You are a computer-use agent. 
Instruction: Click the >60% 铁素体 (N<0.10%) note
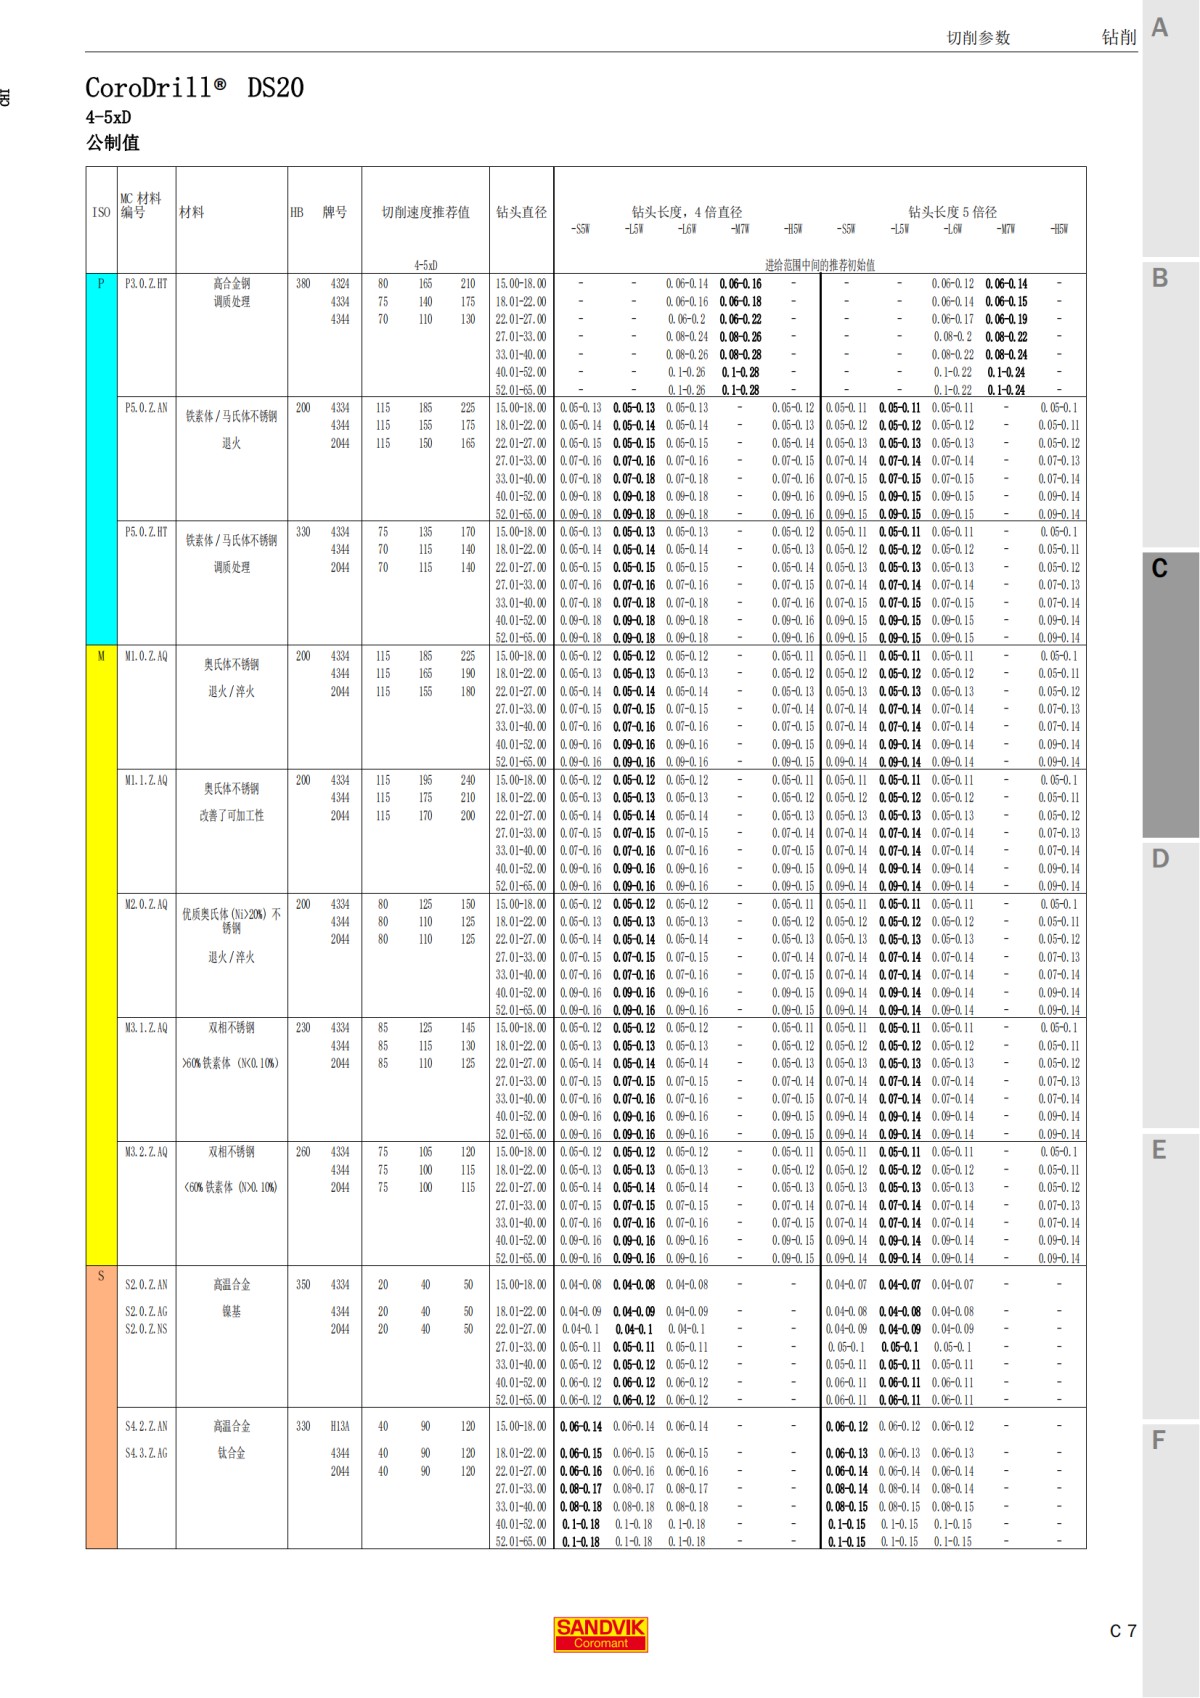tap(232, 1063)
